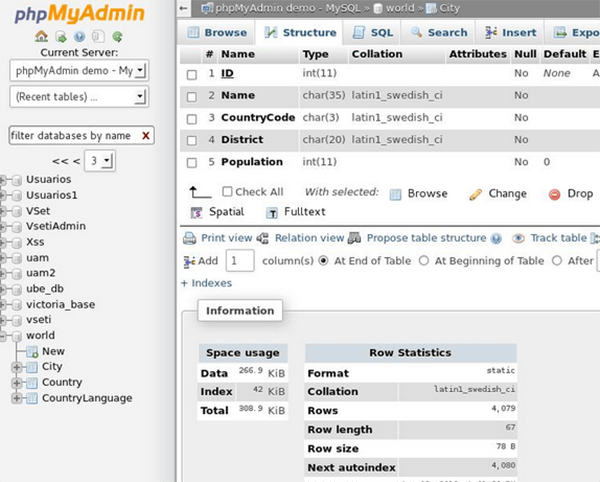Image resolution: width=600 pixels, height=482 pixels.
Task: Expand the CountryLanguage table node
Action: coord(16,399)
